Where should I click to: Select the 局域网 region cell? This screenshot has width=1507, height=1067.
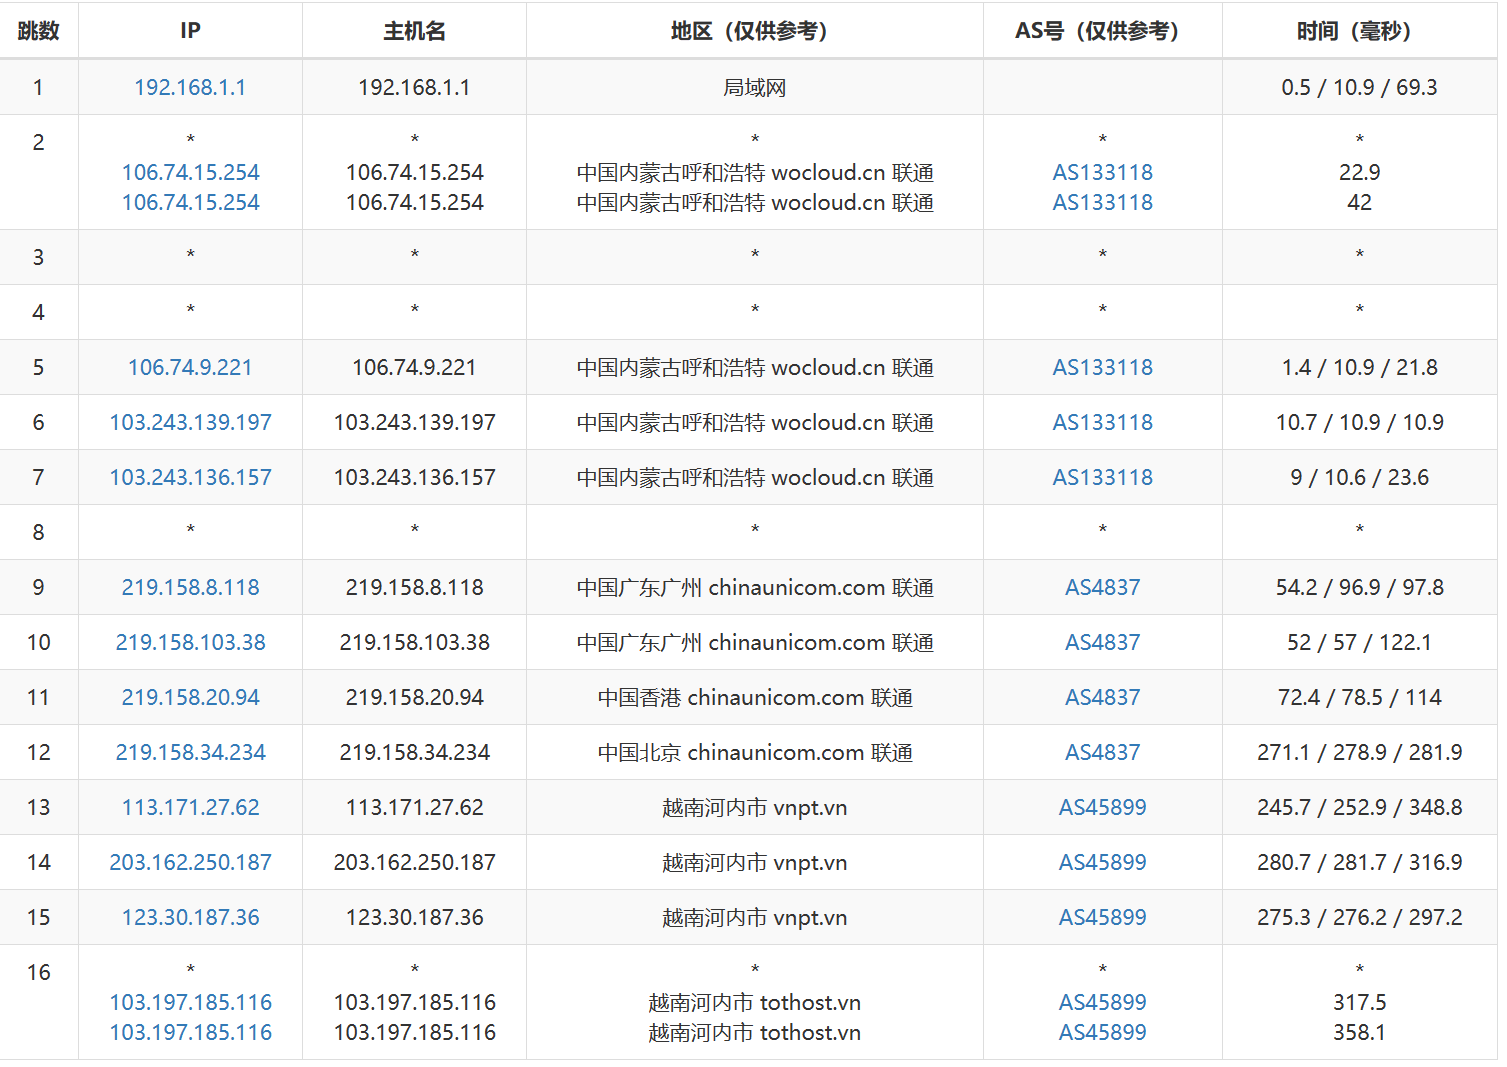754,88
